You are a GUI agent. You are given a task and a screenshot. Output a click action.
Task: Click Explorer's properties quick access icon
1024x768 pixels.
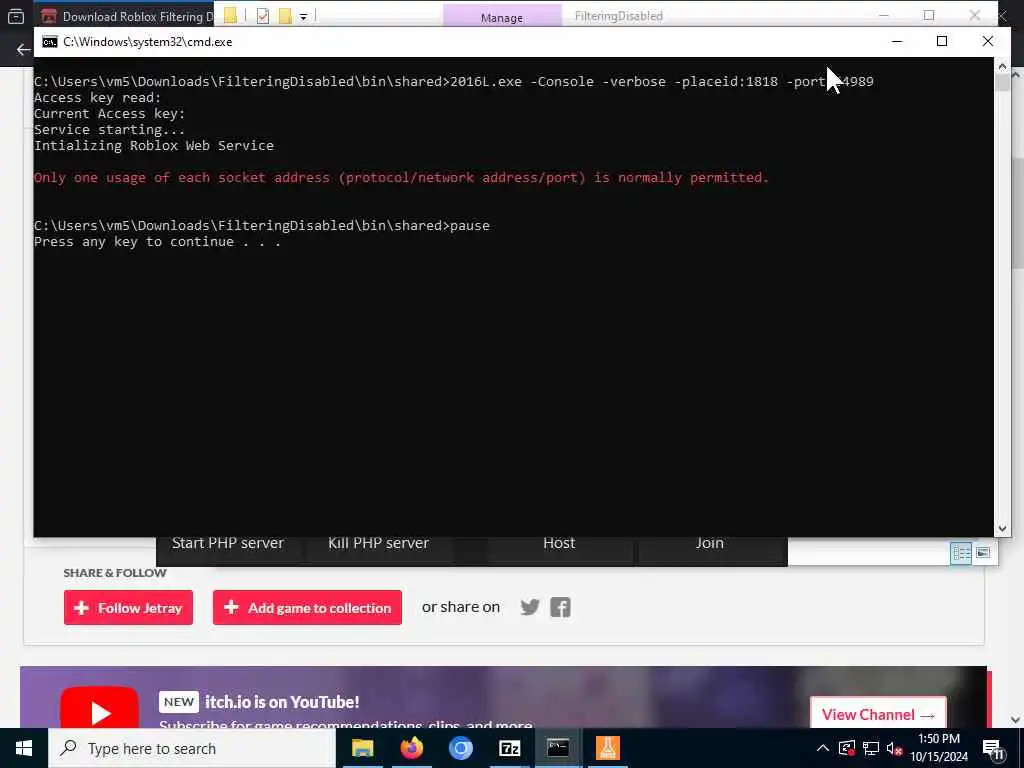(263, 16)
